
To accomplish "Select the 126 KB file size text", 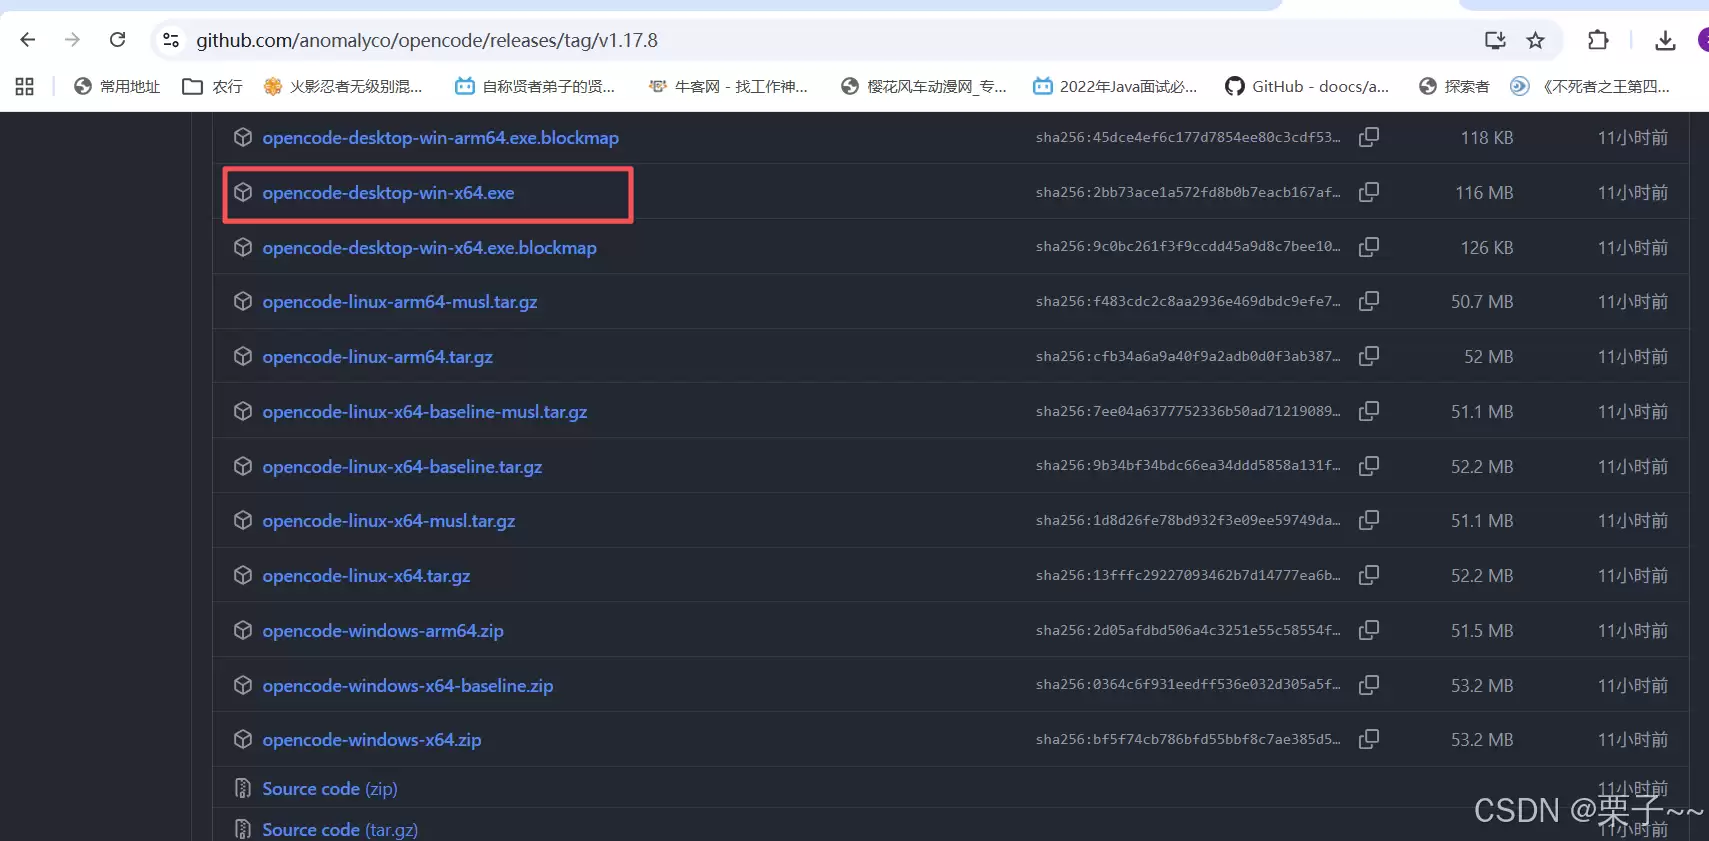I will pyautogui.click(x=1487, y=248).
